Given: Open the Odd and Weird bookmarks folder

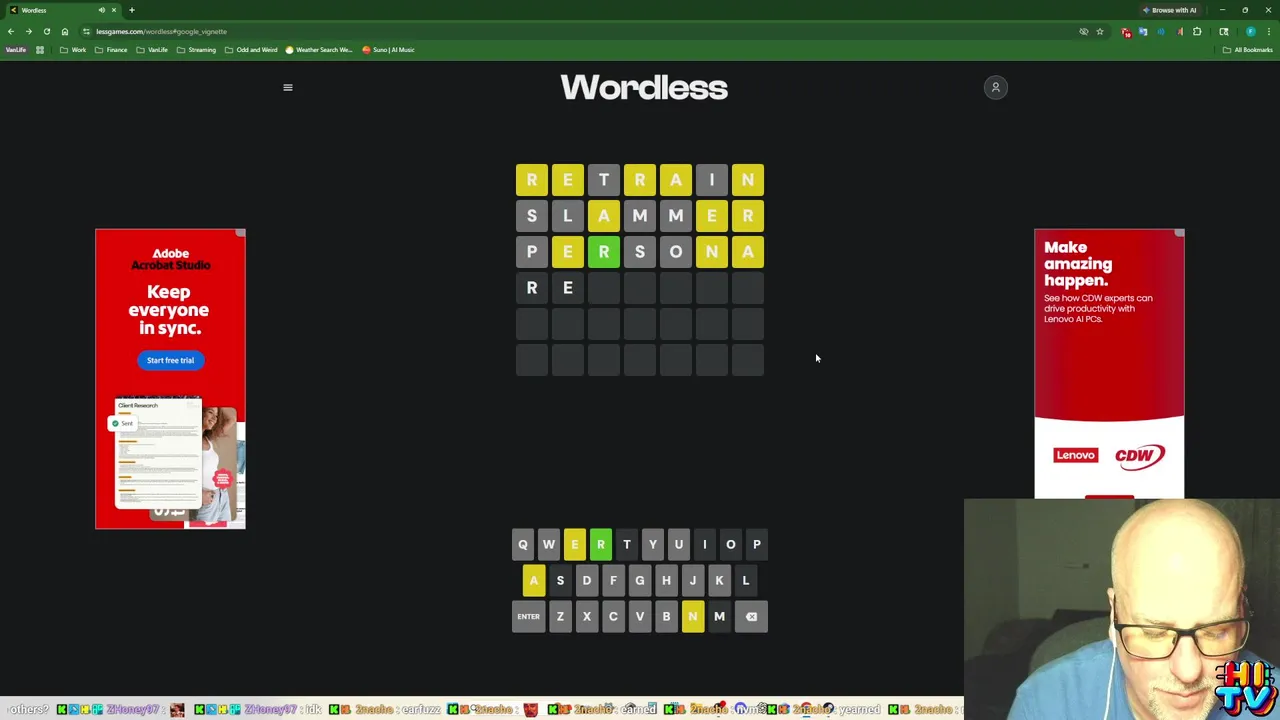Looking at the screenshot, I should click(251, 50).
